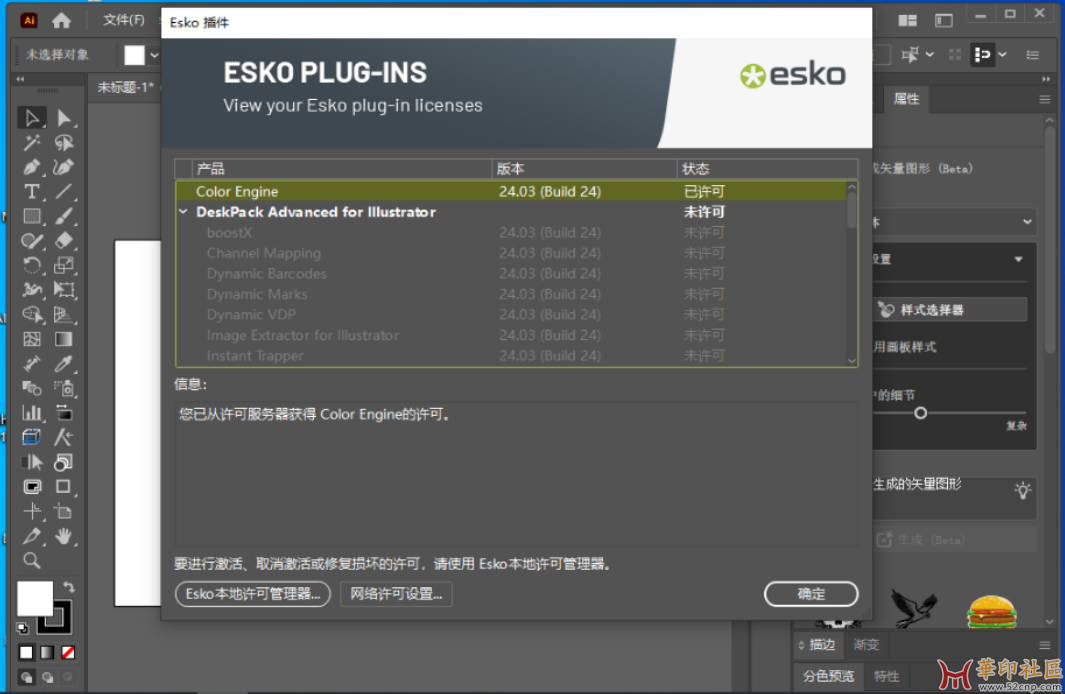Viewport: 1065px width, 694px height.
Task: Reset default fill and stroke icon
Action: (22, 628)
